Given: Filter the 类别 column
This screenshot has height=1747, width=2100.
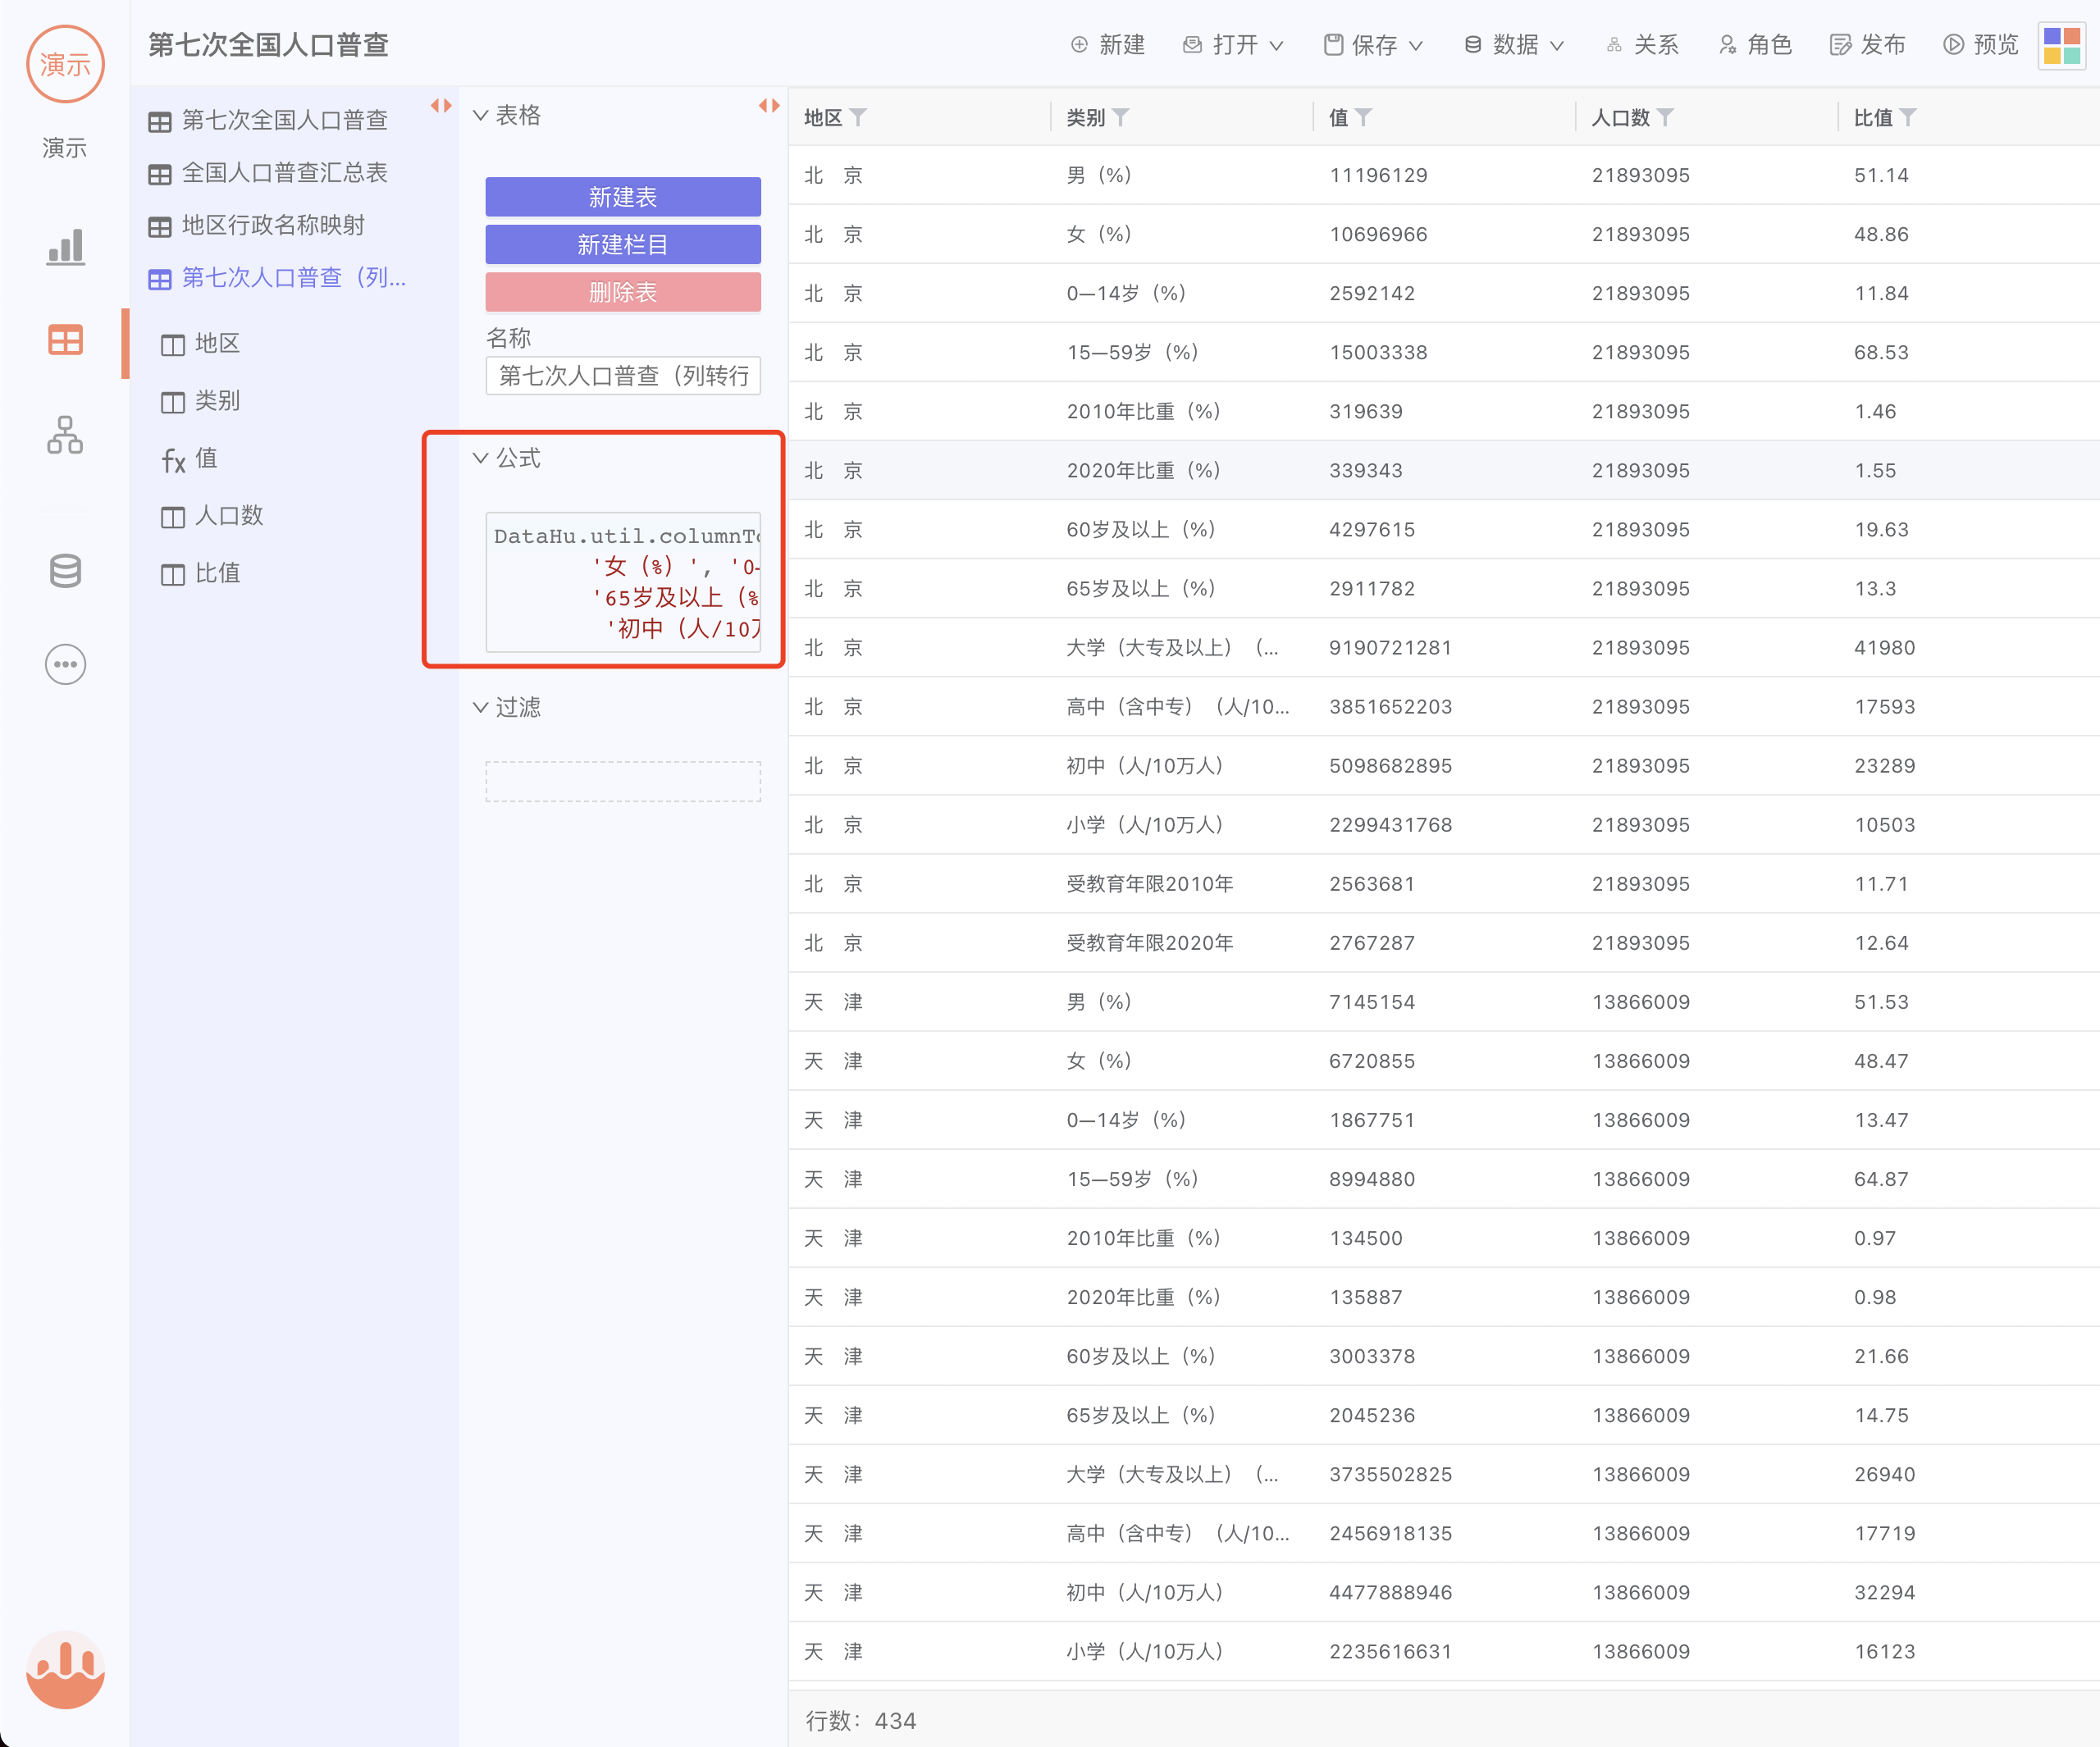Looking at the screenshot, I should click(x=1120, y=118).
